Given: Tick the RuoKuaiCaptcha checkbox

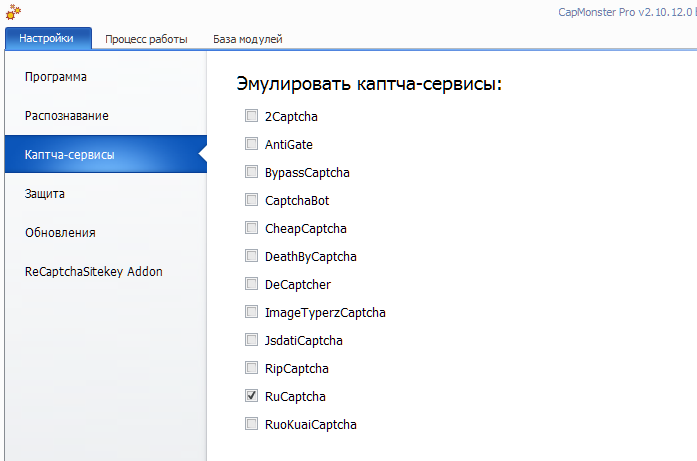Looking at the screenshot, I should (x=251, y=424).
